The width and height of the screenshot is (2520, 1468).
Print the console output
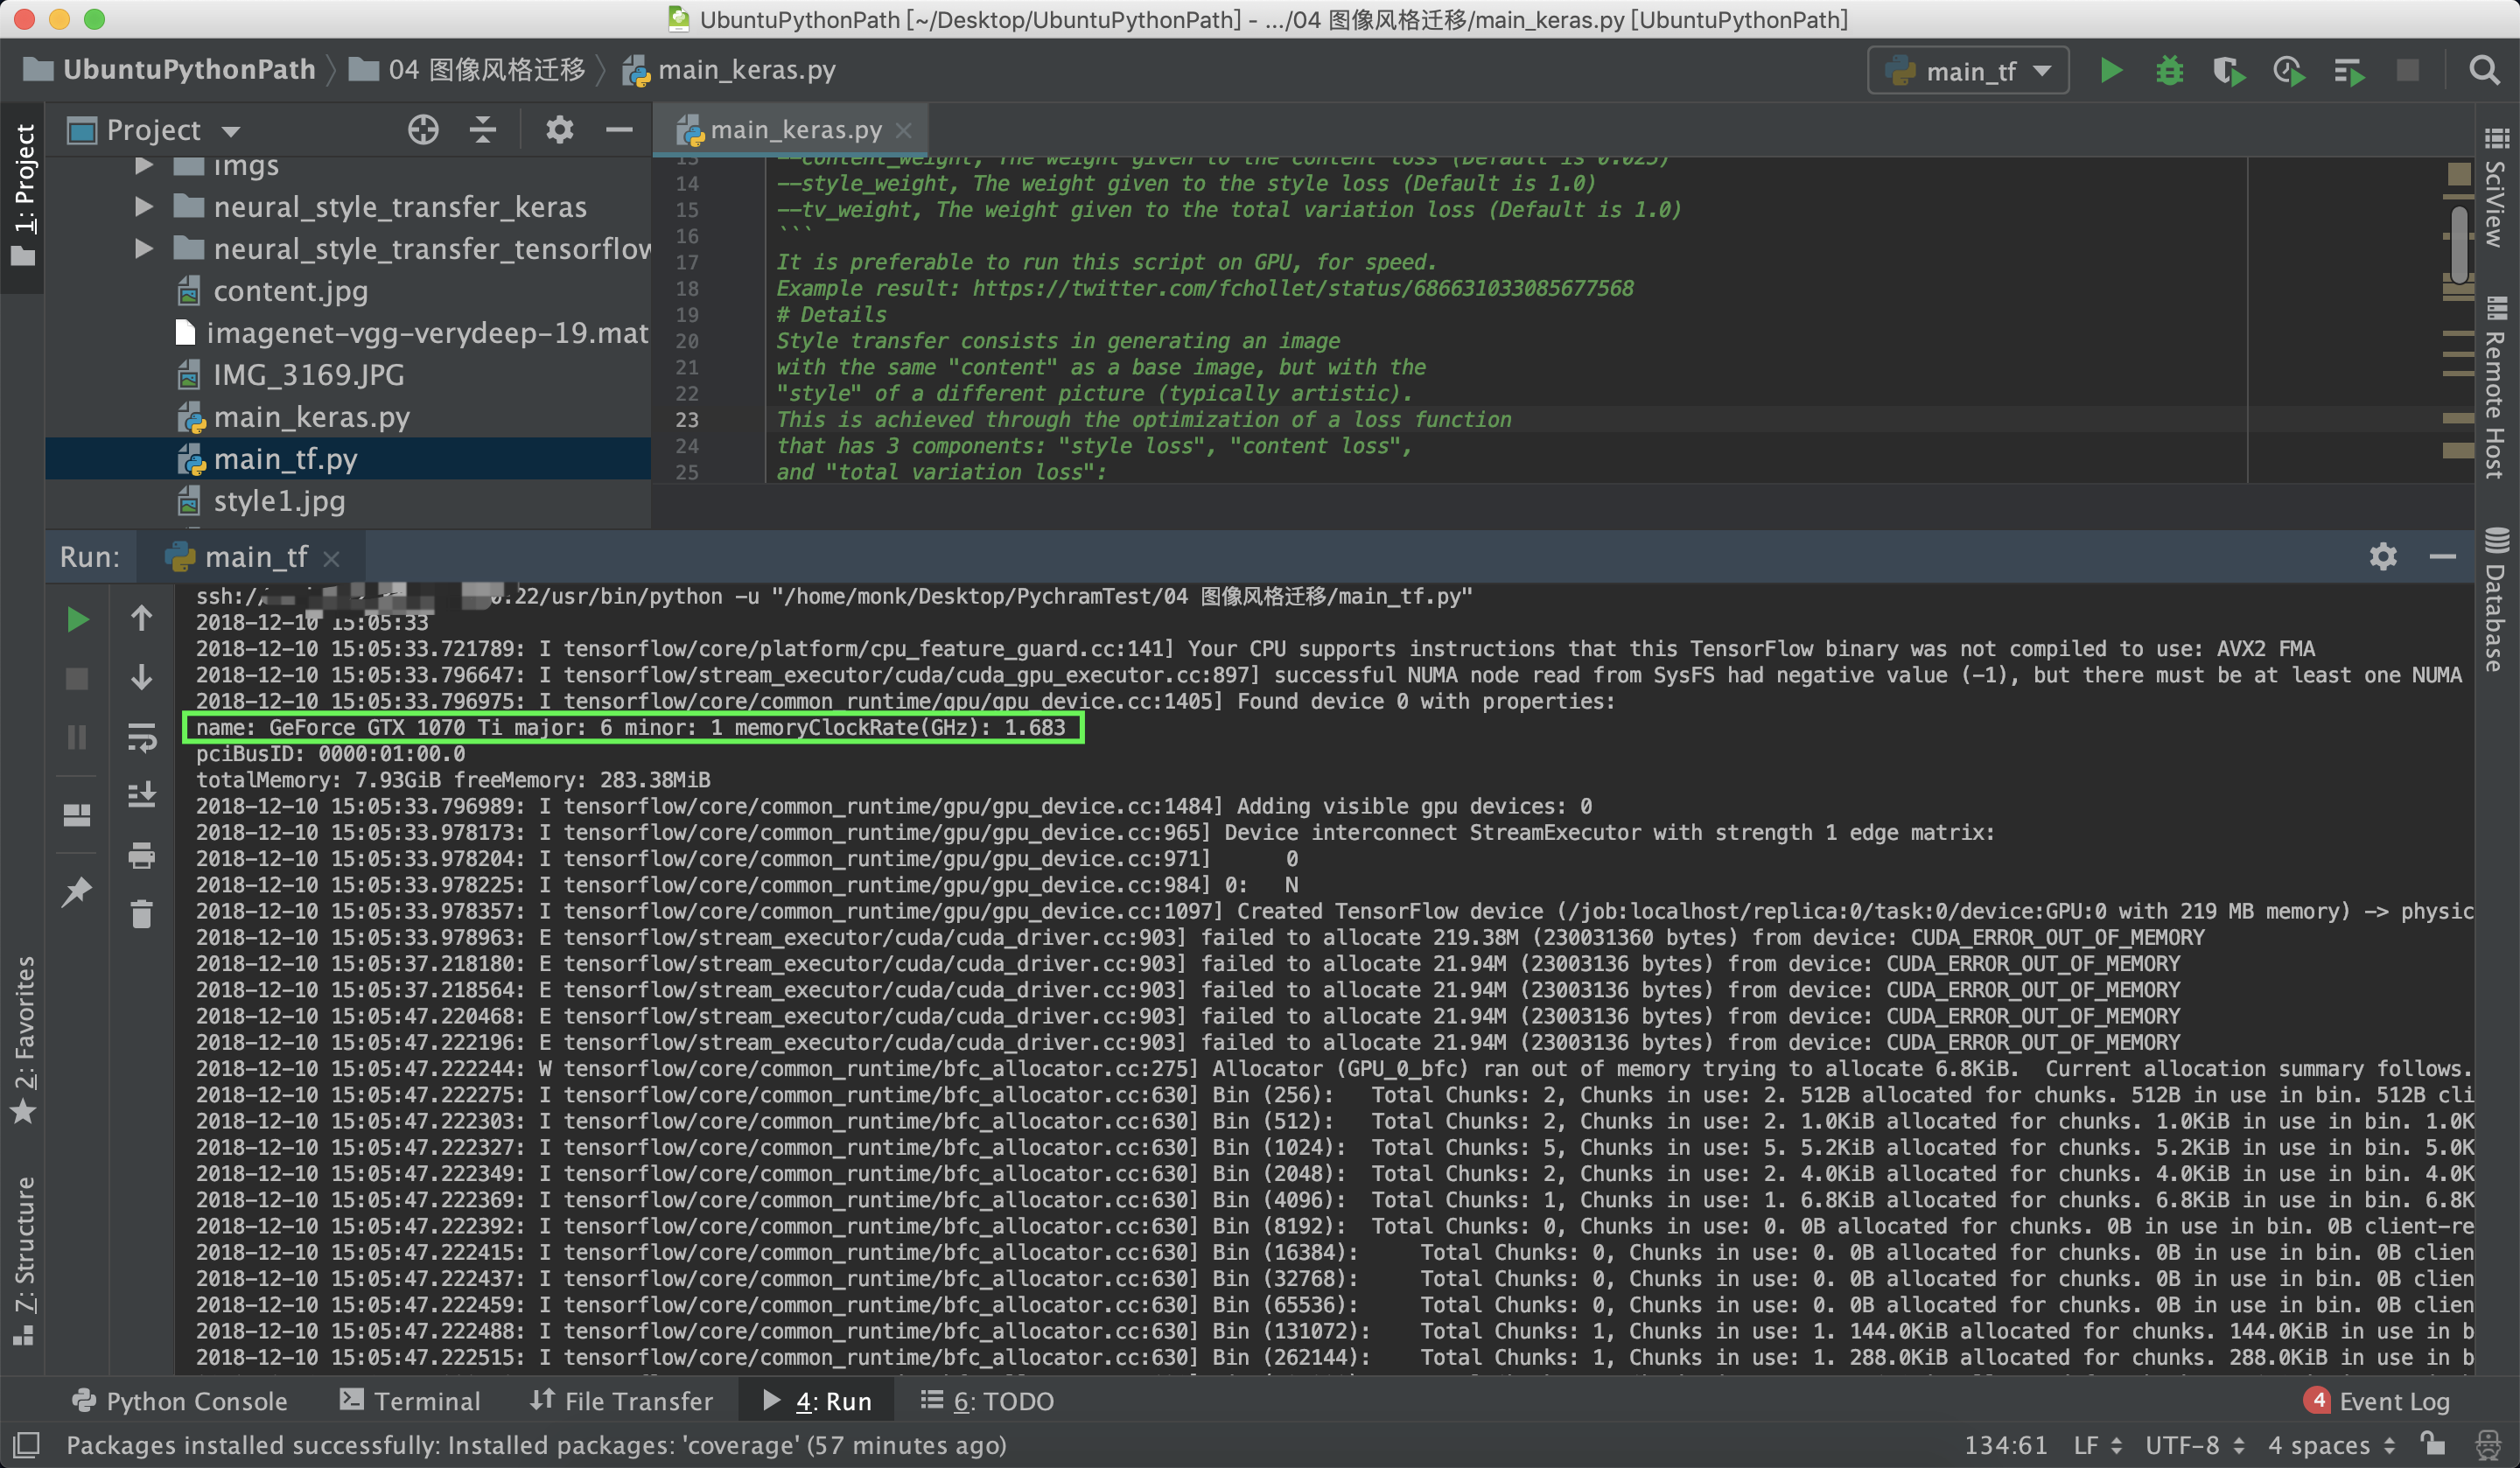[141, 856]
